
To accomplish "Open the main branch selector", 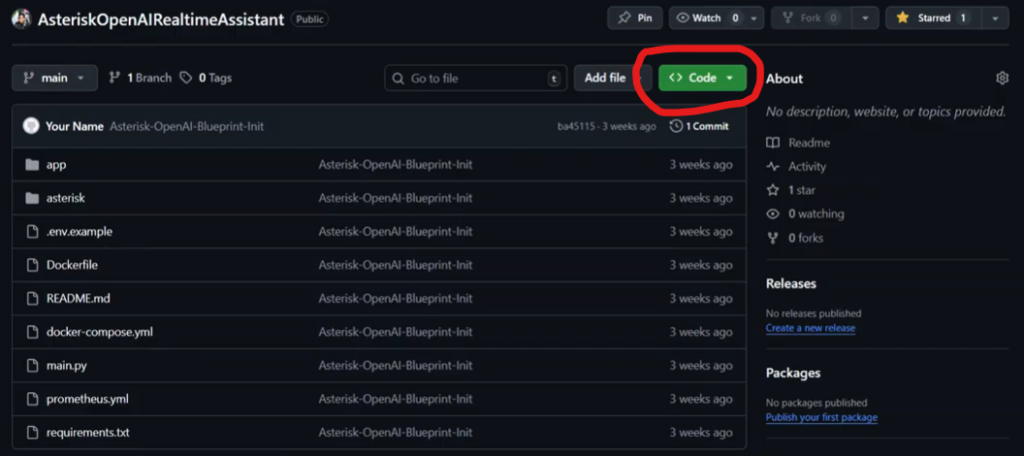I will tap(55, 78).
